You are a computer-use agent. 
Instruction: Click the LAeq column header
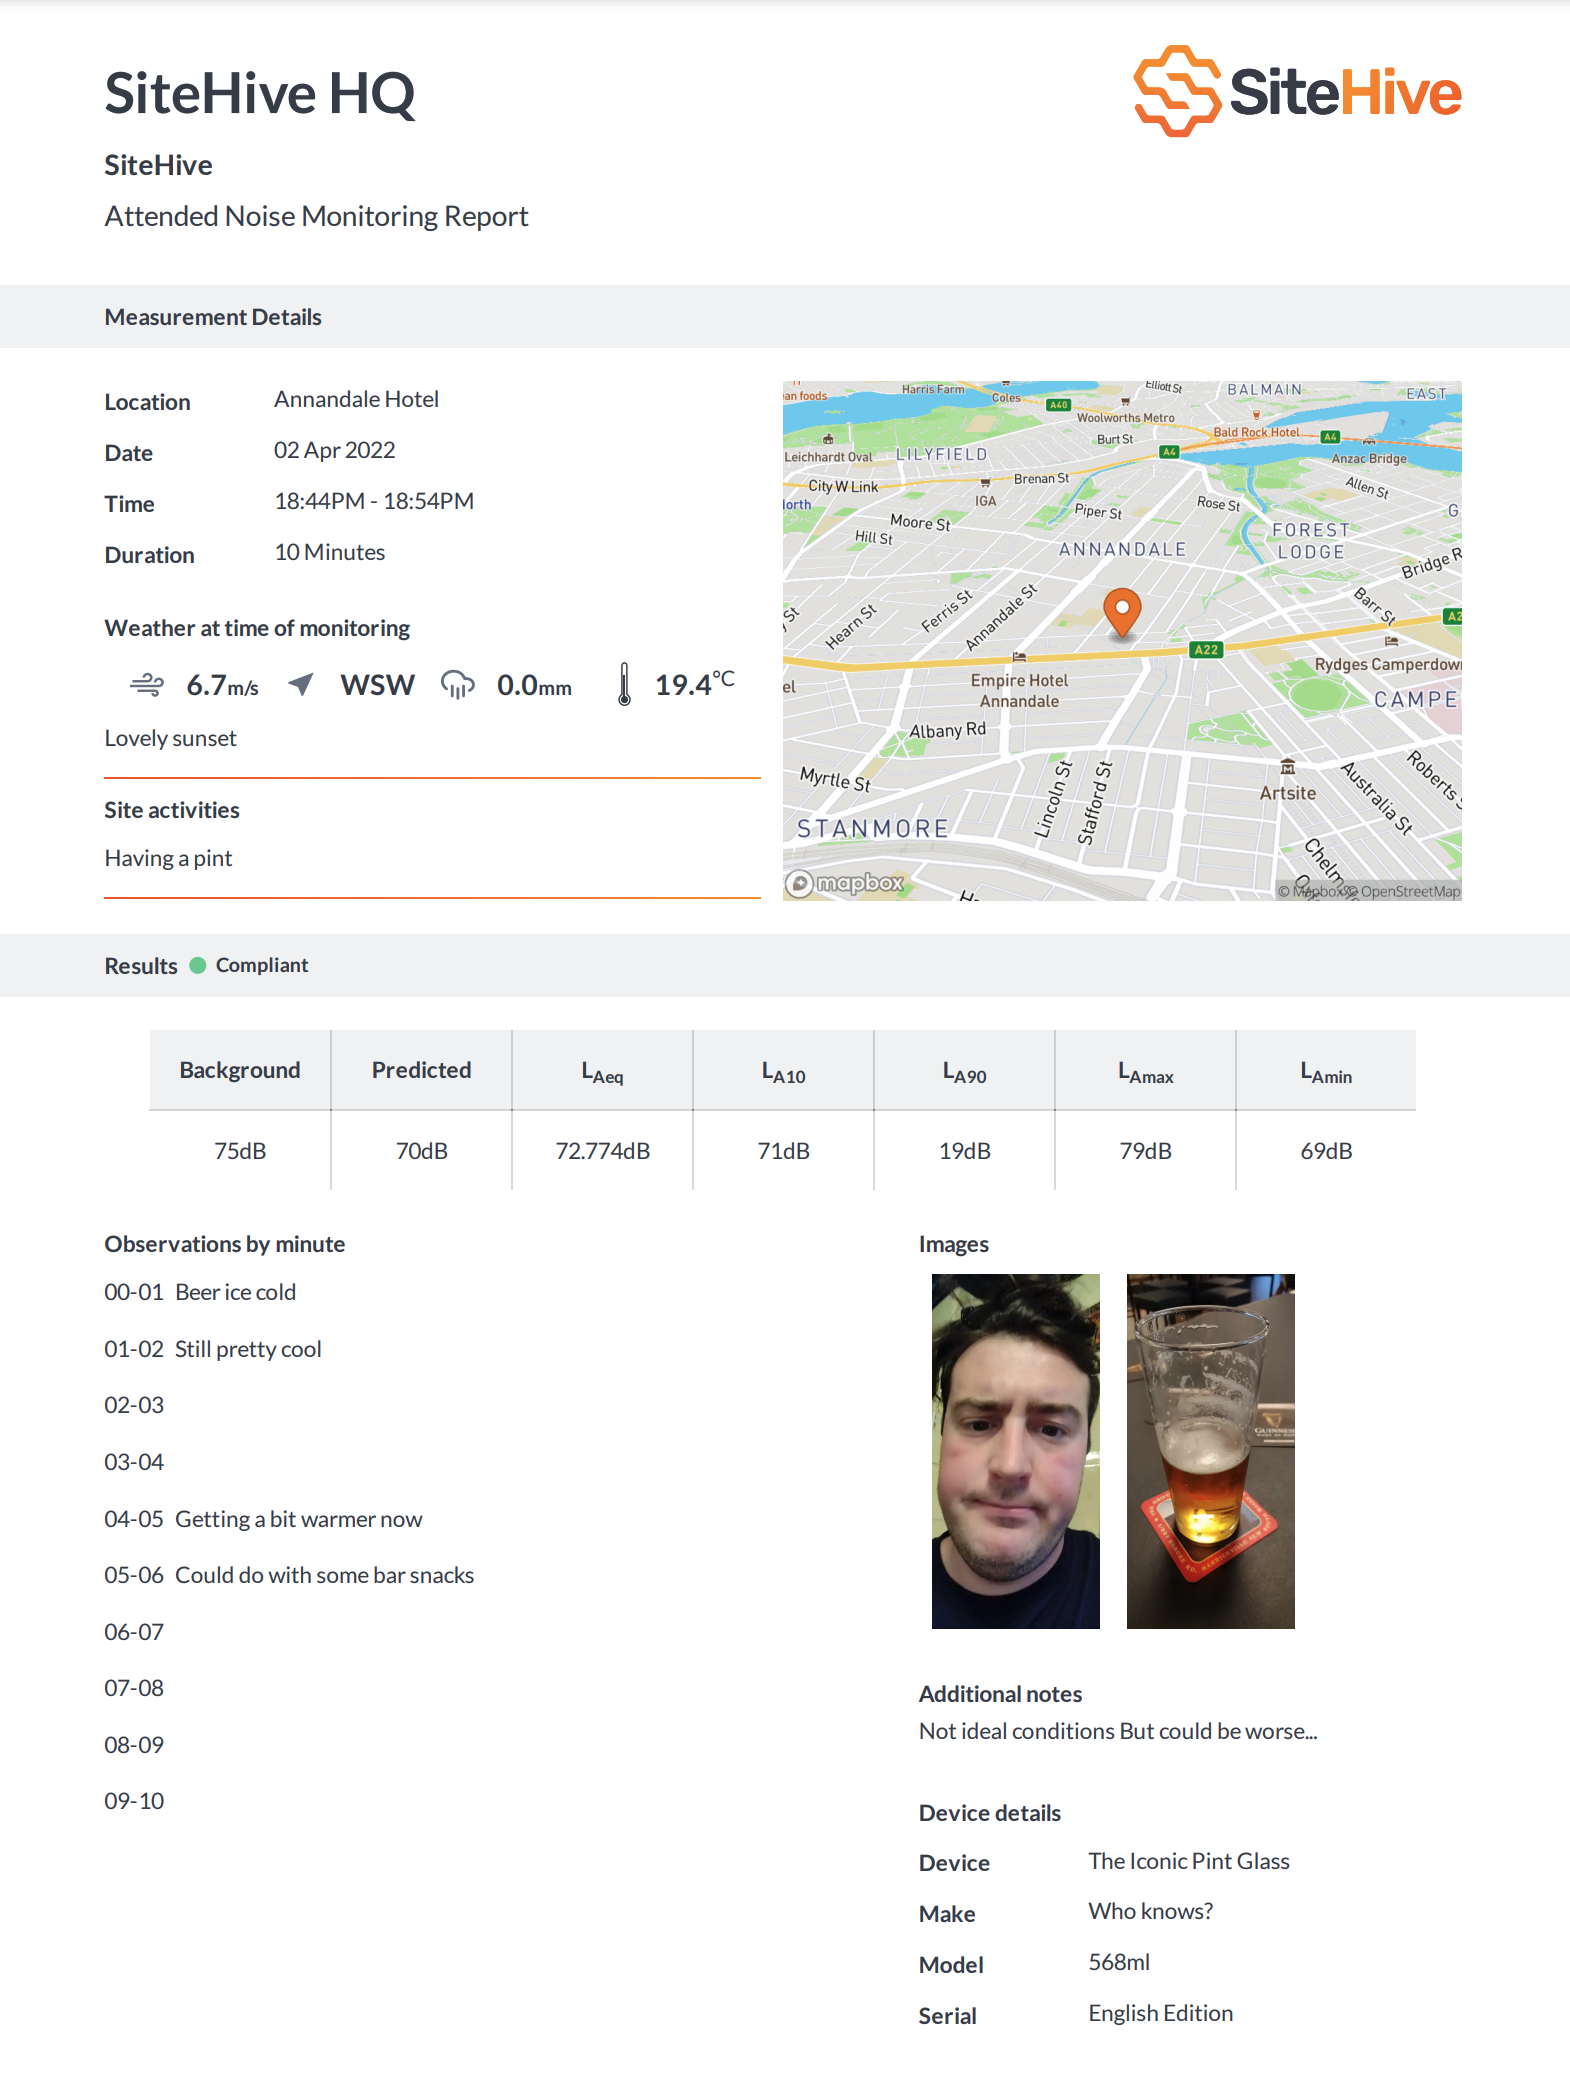[x=603, y=1070]
